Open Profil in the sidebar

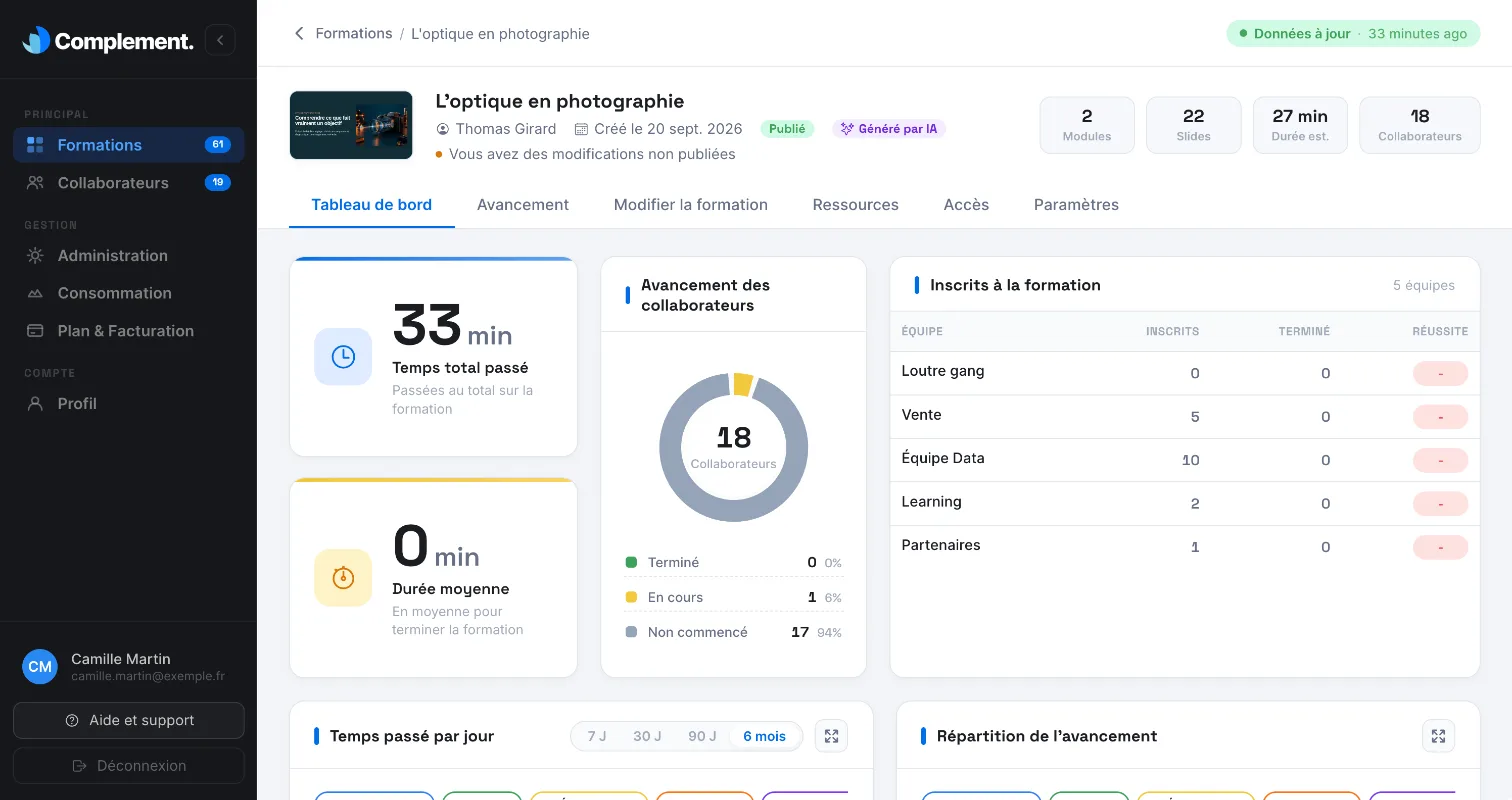click(129, 403)
